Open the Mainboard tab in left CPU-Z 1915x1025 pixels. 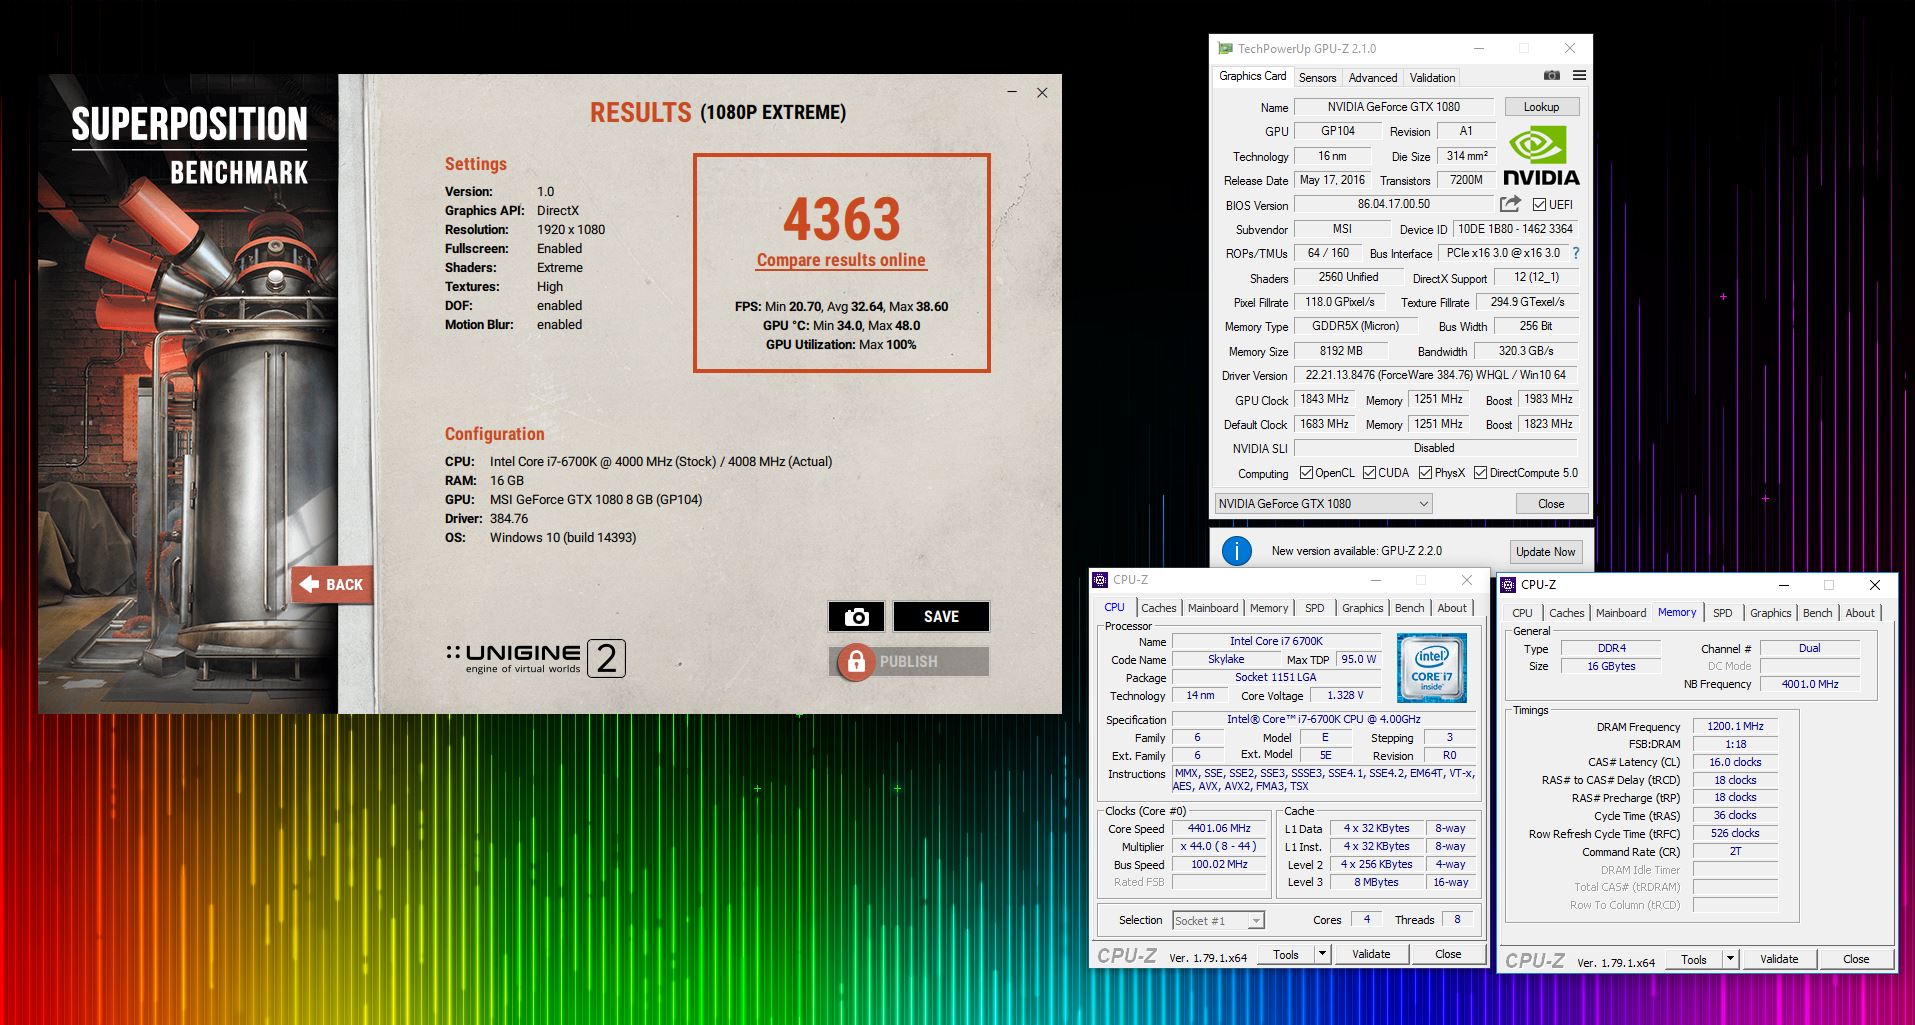pos(1212,608)
